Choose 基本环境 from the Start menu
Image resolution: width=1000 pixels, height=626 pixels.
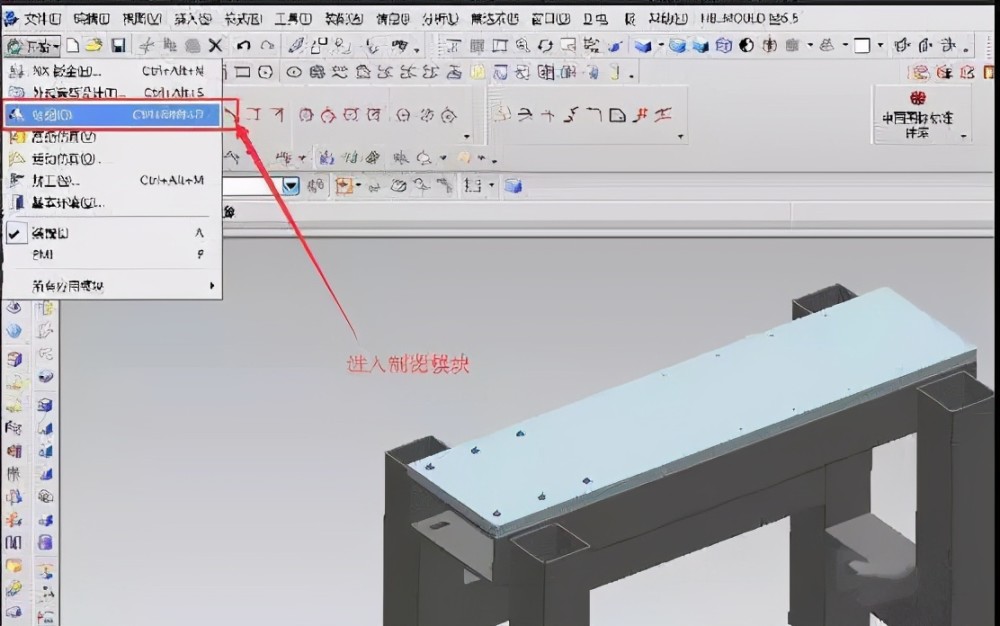[112, 203]
